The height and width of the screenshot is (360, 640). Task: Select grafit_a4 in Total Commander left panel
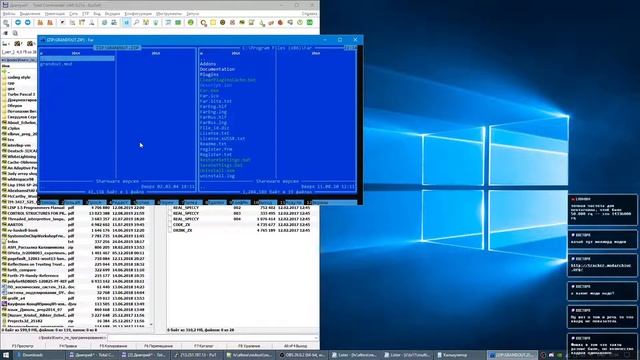click(x=73, y=298)
